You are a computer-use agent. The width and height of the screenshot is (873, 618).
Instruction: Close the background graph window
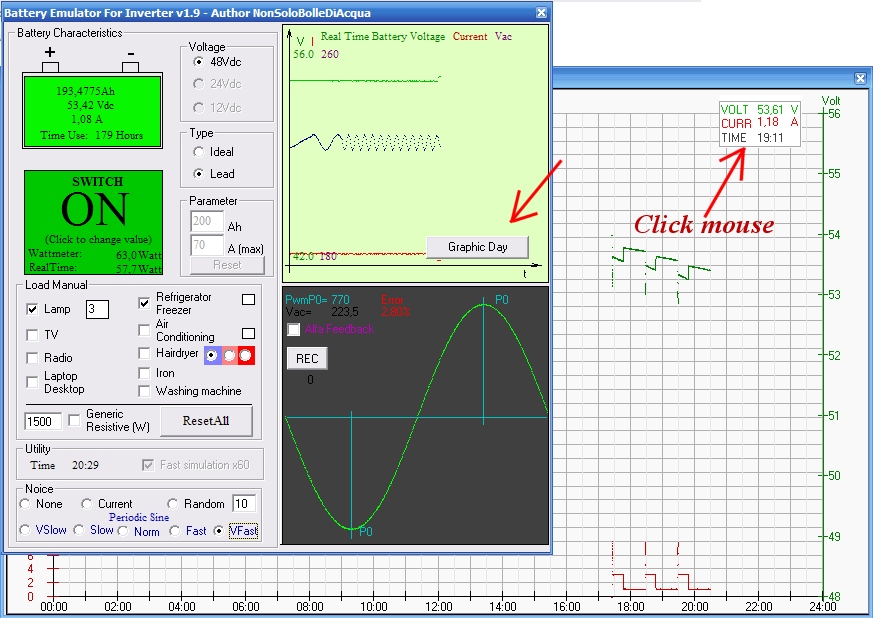859,78
